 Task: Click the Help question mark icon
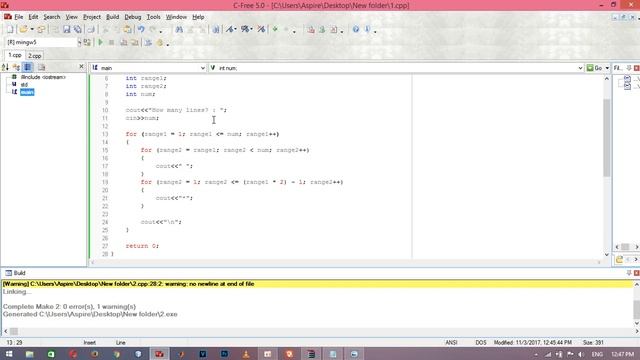pyautogui.click(x=356, y=29)
